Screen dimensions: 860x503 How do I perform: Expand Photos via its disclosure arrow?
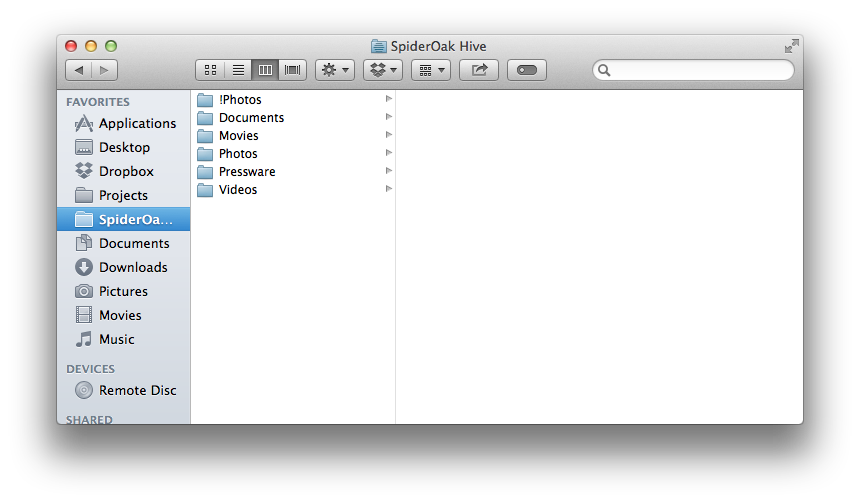[388, 152]
